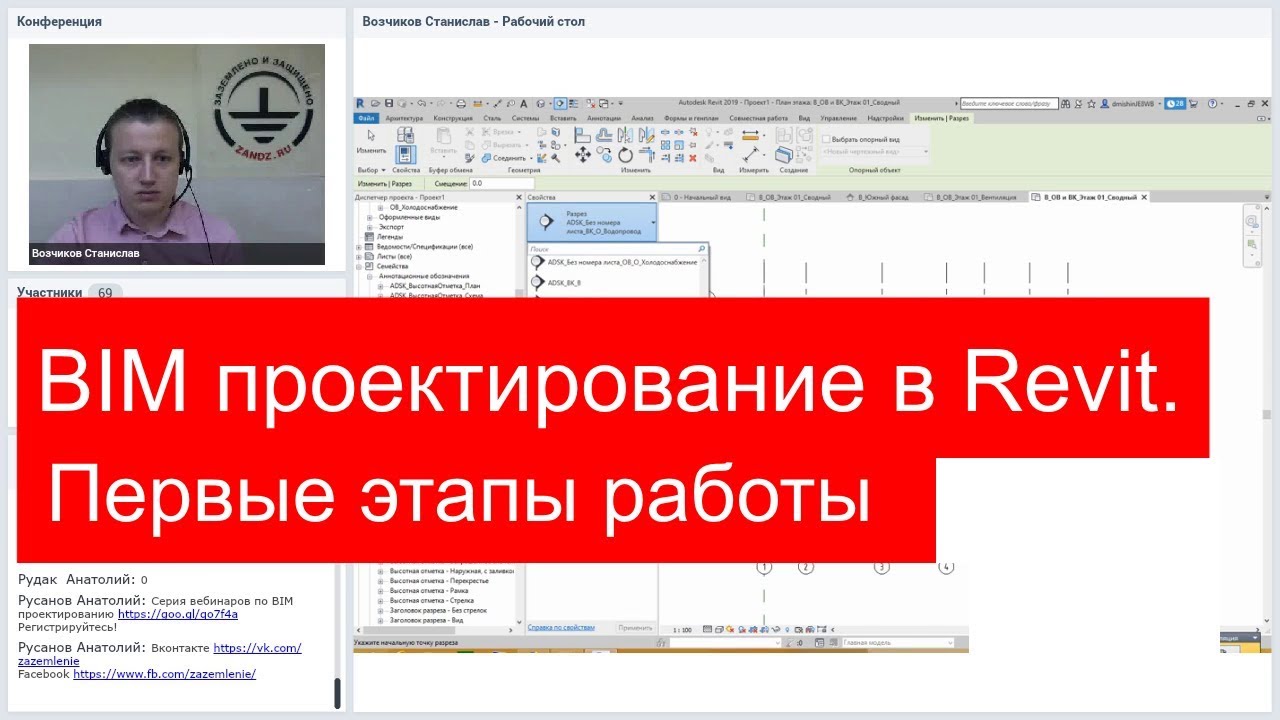The width and height of the screenshot is (1280, 720).
Task: Click the star favorites icon in title bar
Action: (x=1091, y=104)
